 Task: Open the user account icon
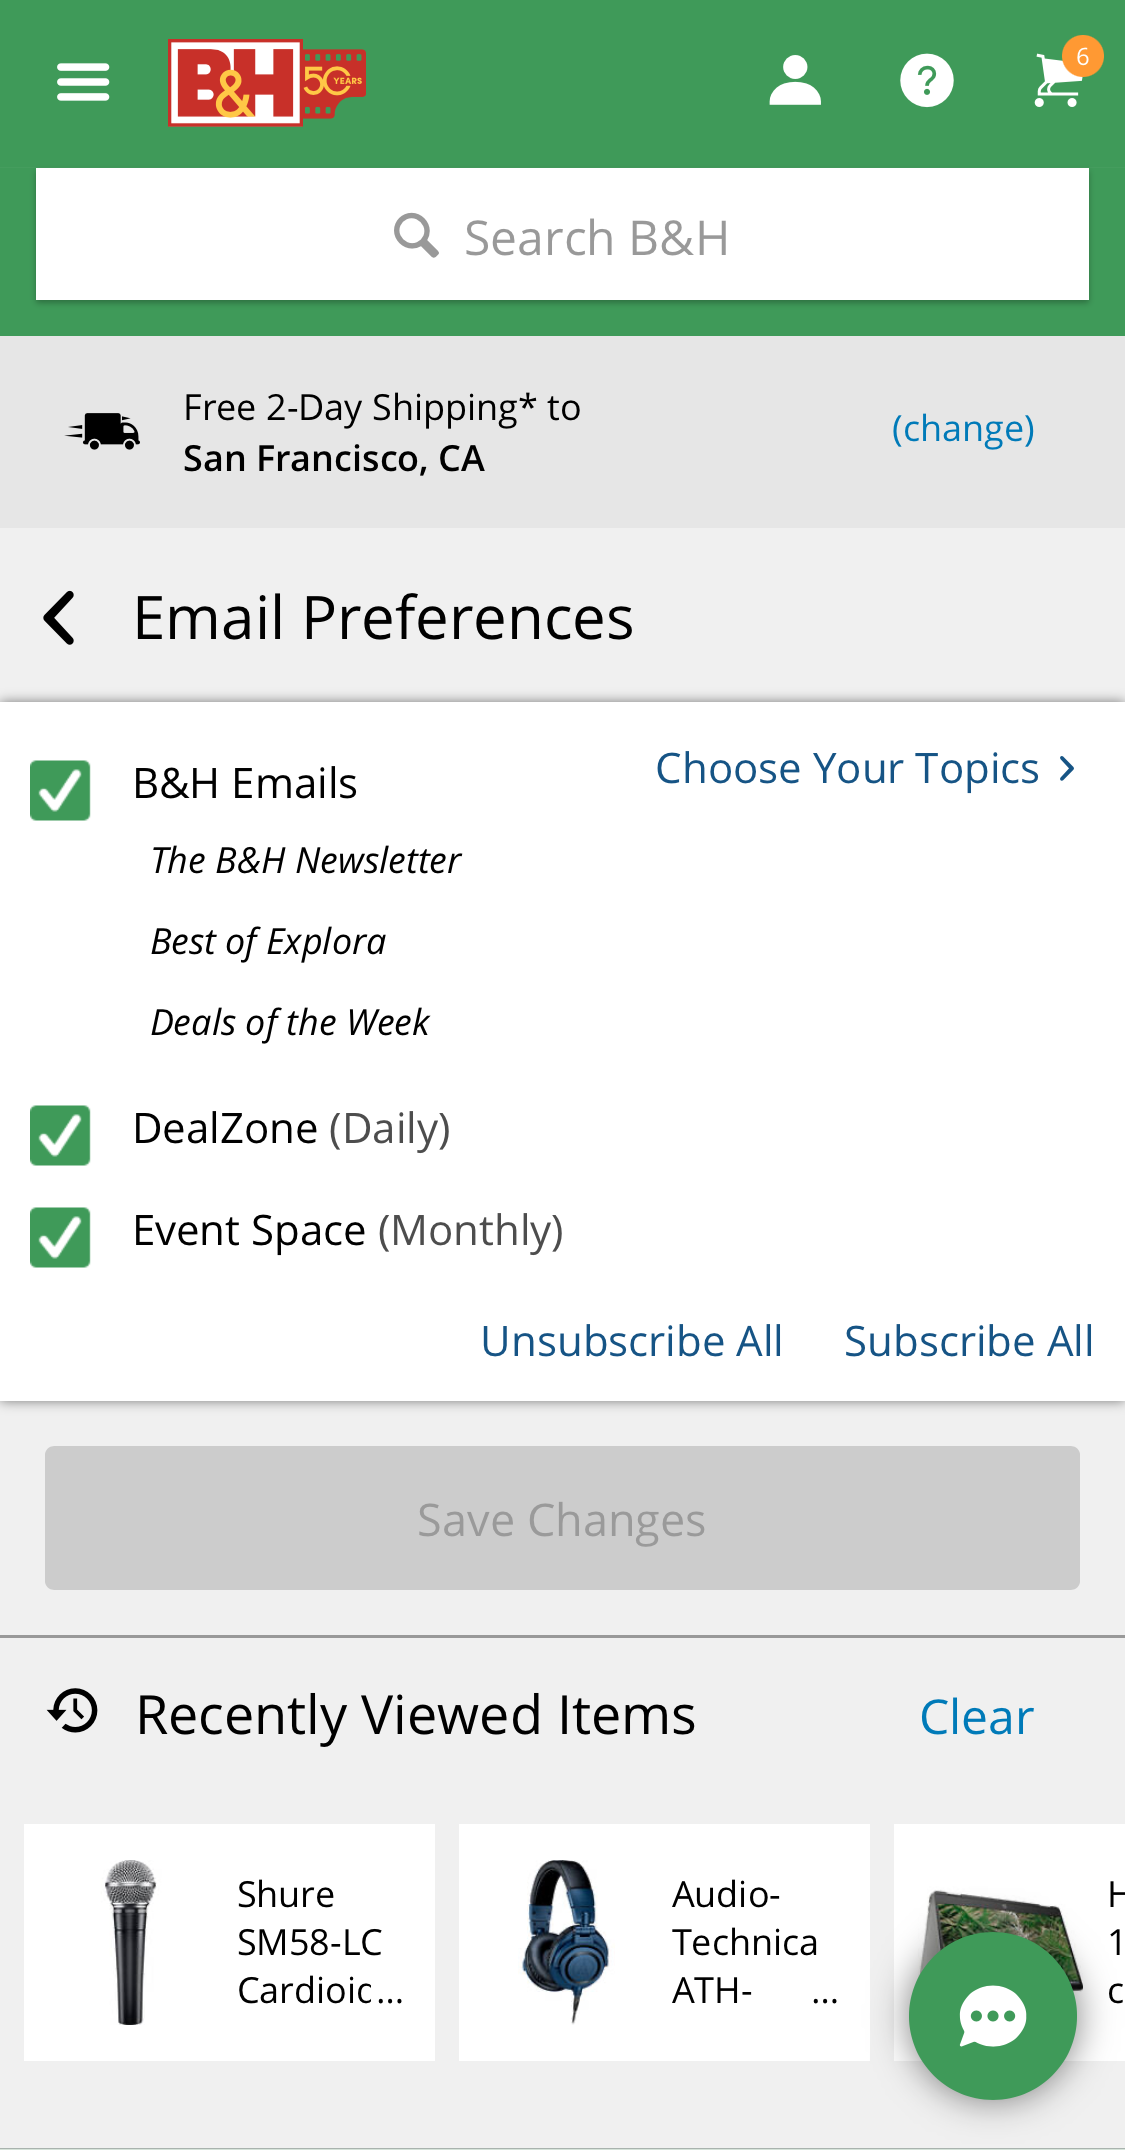point(795,82)
